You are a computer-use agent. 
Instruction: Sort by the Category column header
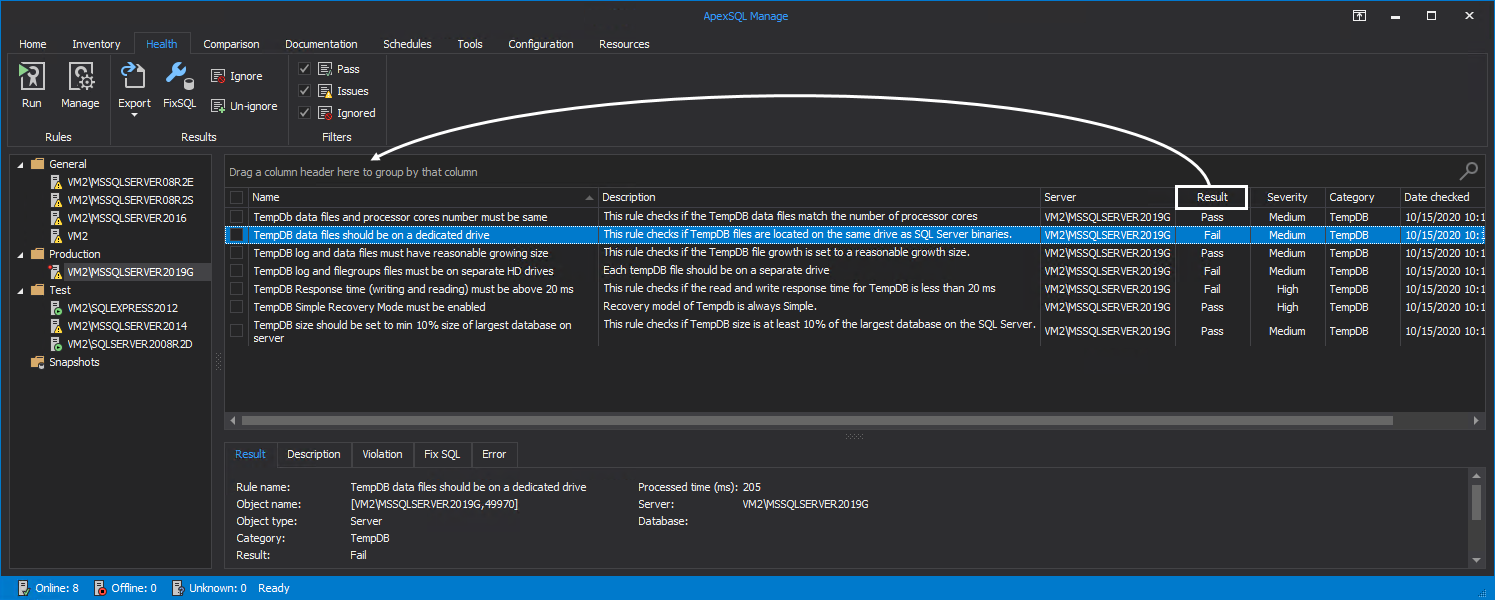pos(1362,197)
